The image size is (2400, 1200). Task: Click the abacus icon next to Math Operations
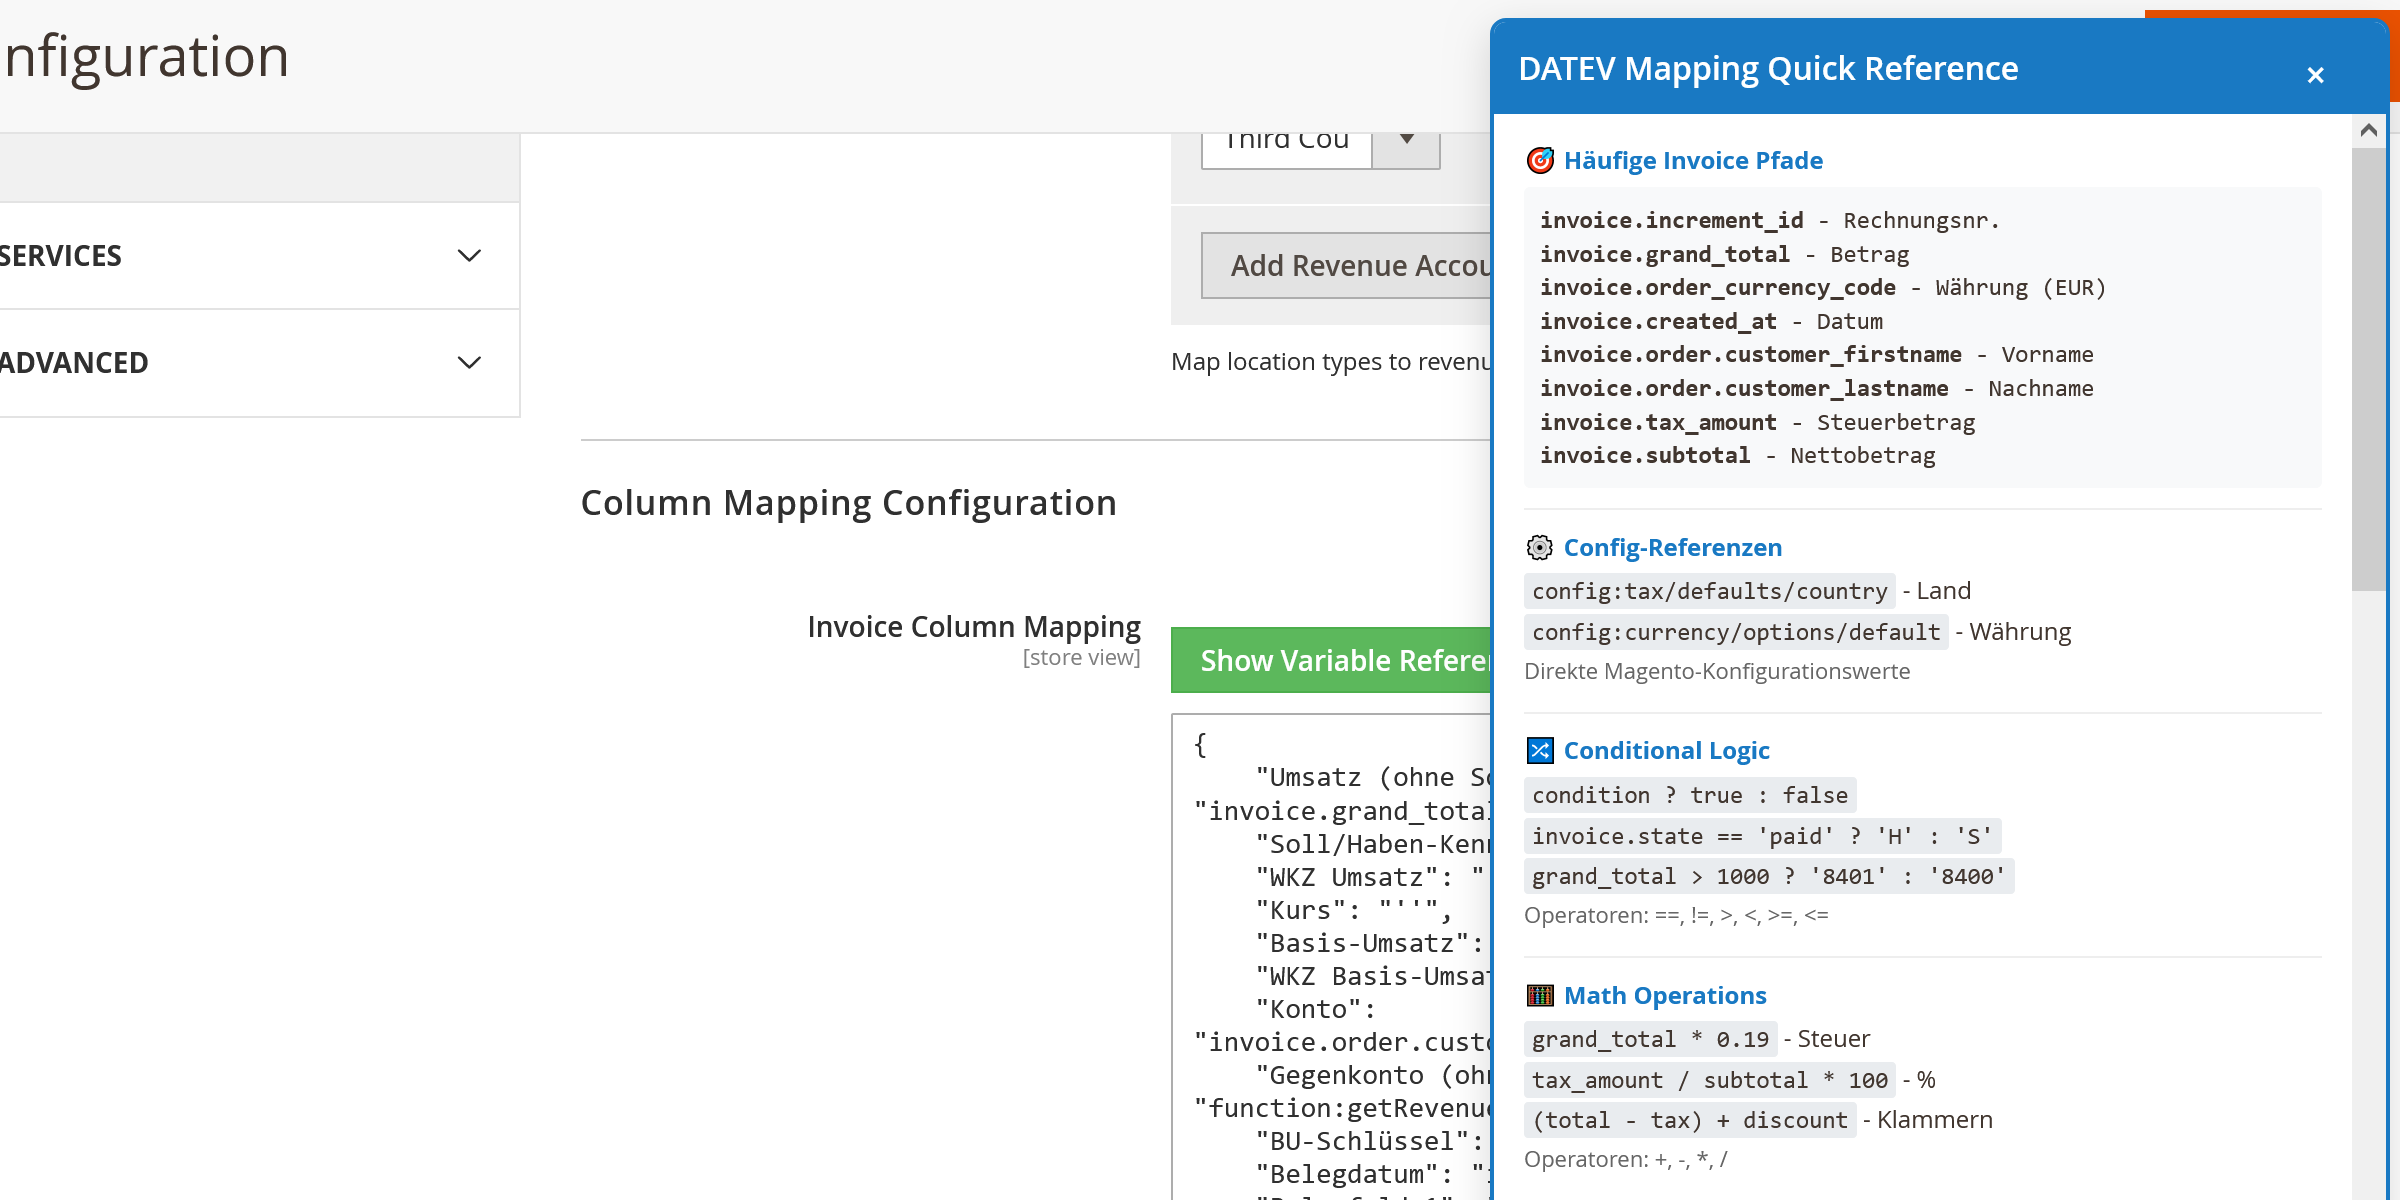(1540, 995)
